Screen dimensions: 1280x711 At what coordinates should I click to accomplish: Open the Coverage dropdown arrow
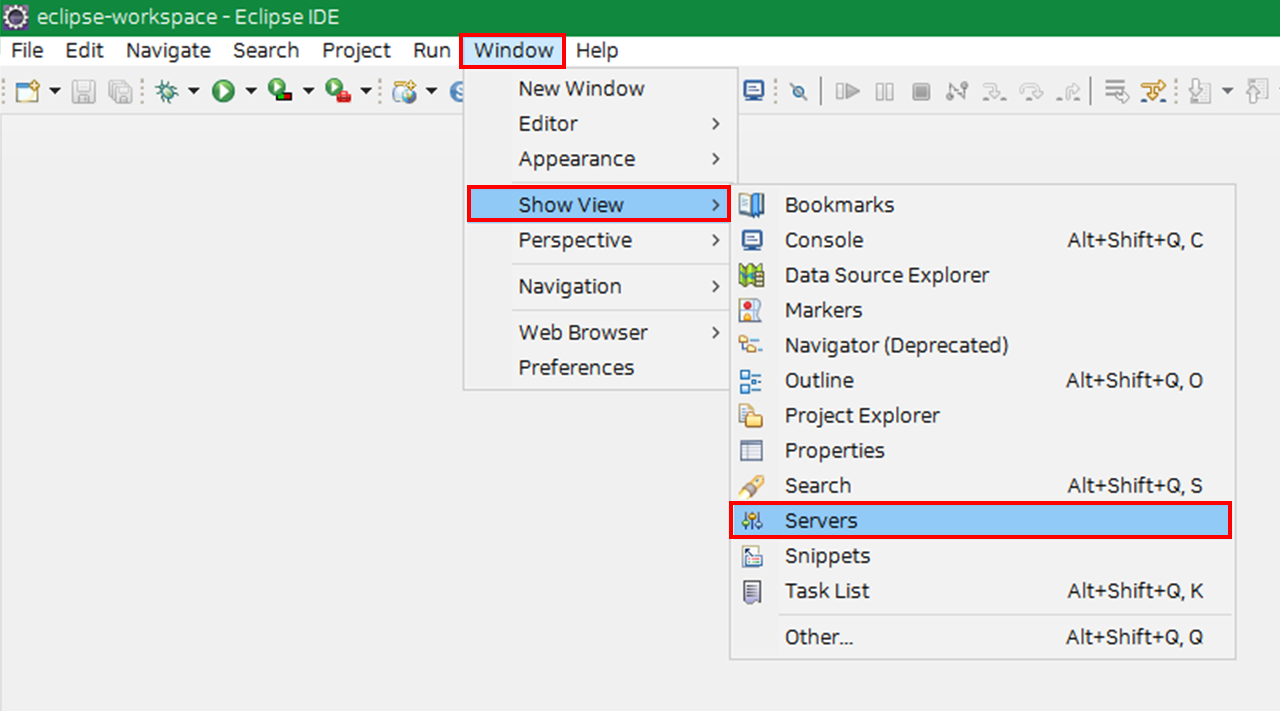click(308, 92)
